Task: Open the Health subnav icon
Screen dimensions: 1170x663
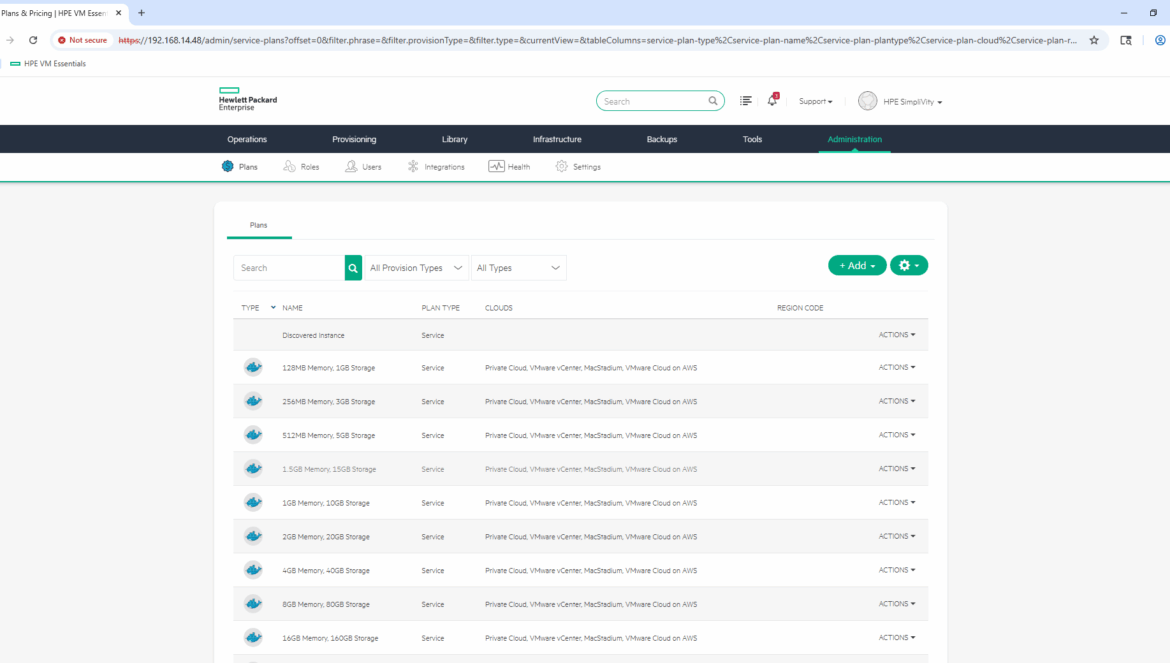Action: click(x=496, y=167)
